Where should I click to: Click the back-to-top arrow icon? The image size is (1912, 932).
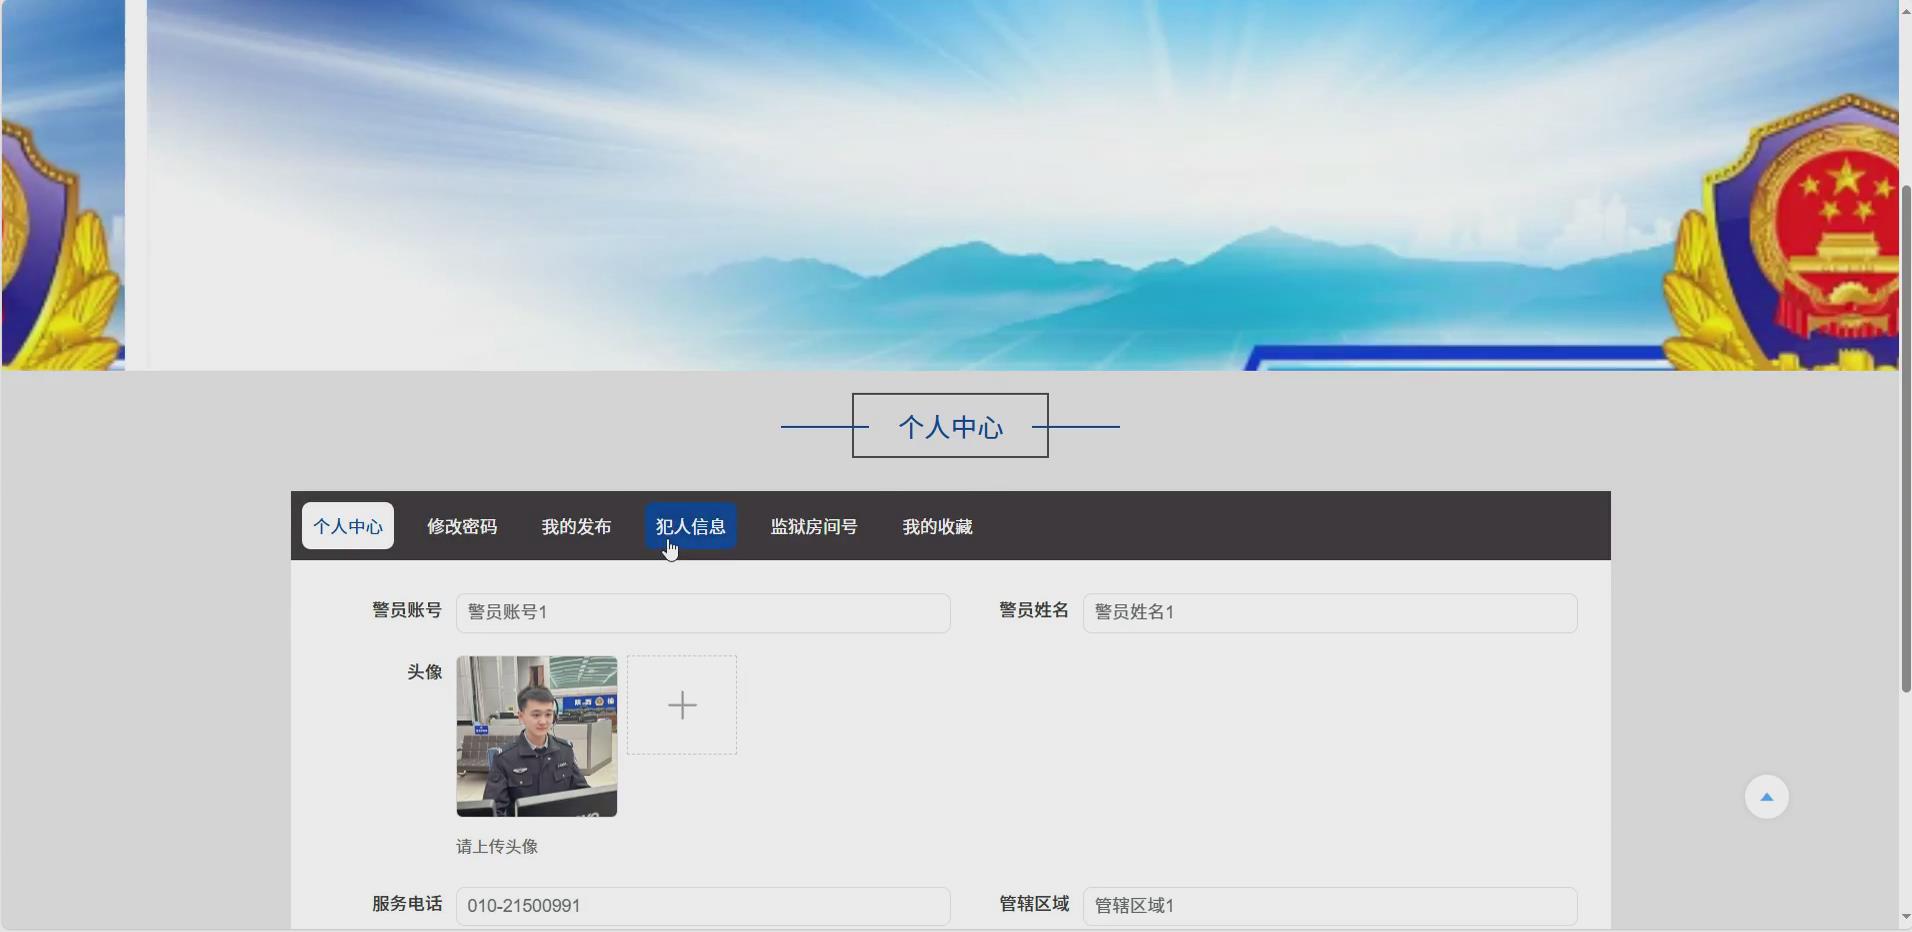pyautogui.click(x=1766, y=796)
